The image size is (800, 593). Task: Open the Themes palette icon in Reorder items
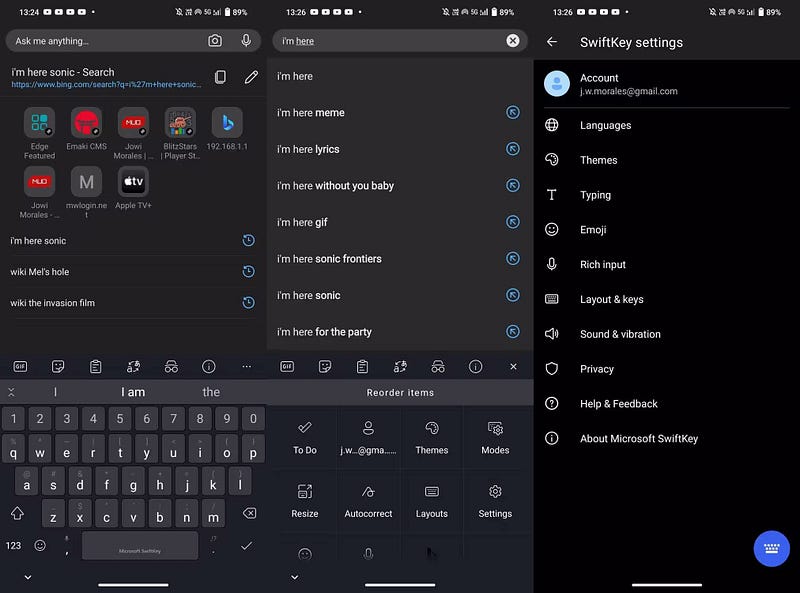click(x=431, y=427)
